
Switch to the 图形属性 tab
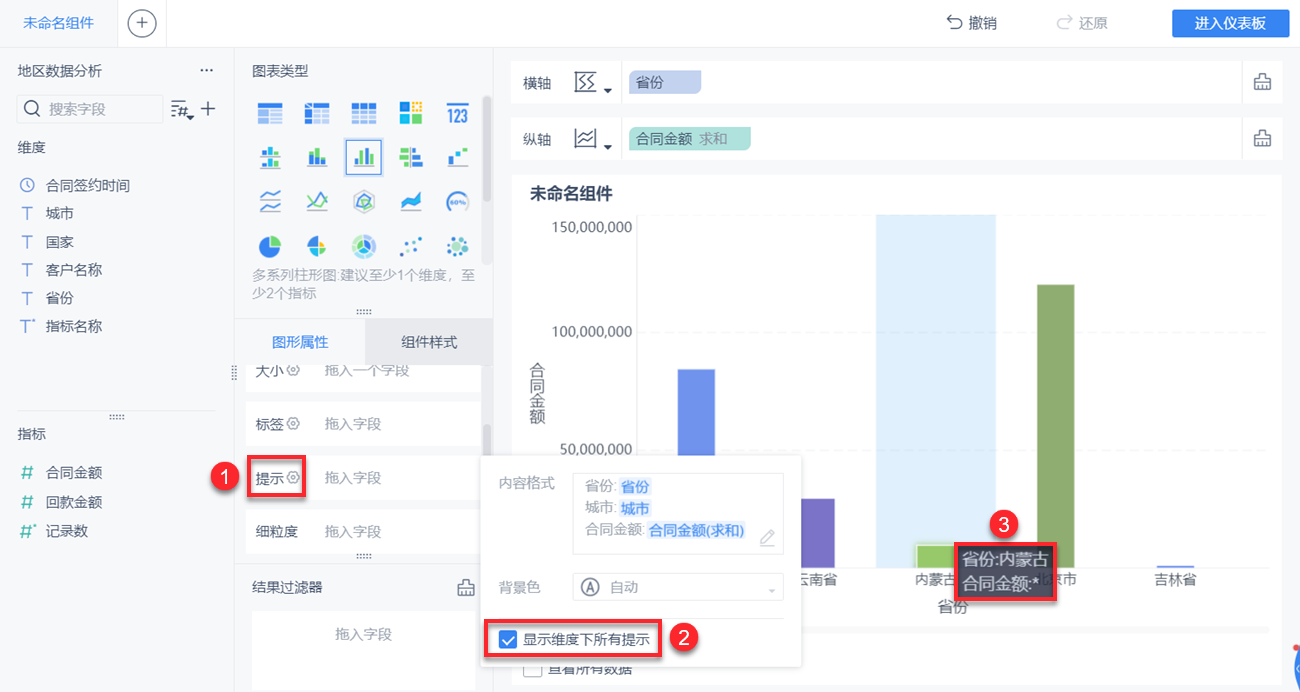(x=300, y=342)
